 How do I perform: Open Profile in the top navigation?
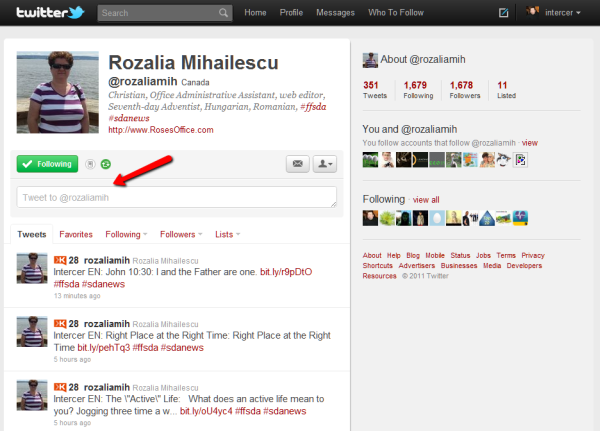(291, 13)
